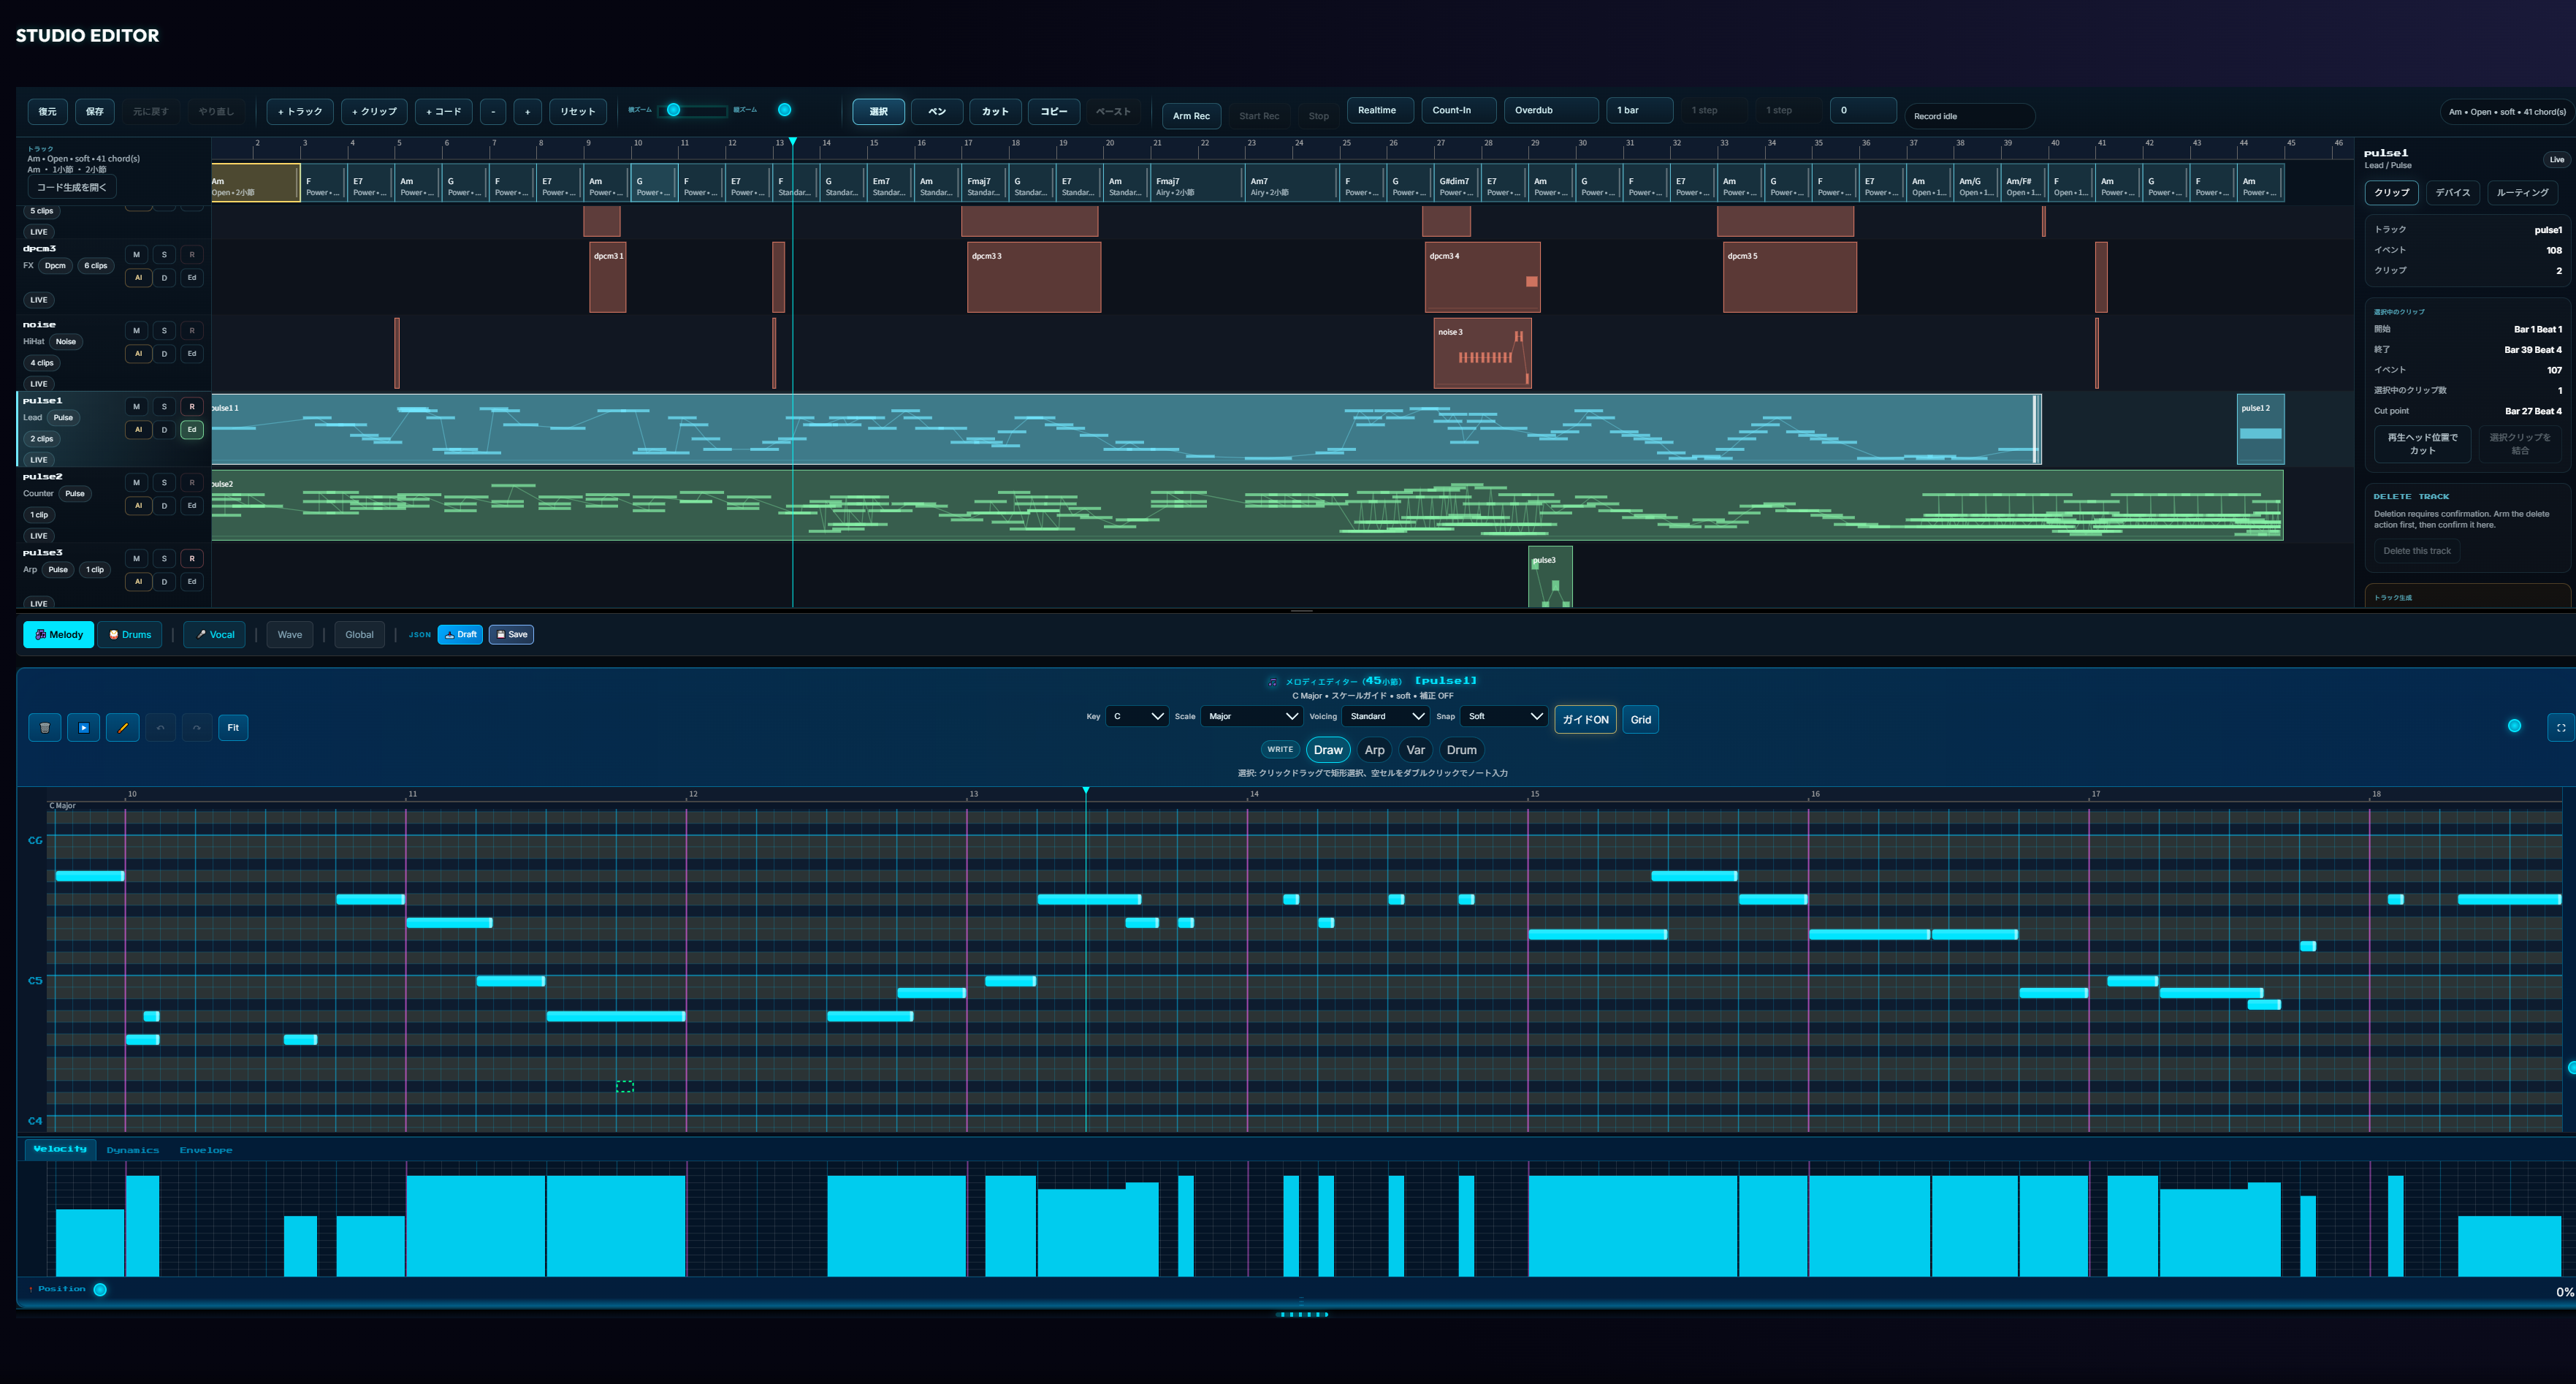
Task: Solo the pulse1 track
Action: click(x=164, y=406)
